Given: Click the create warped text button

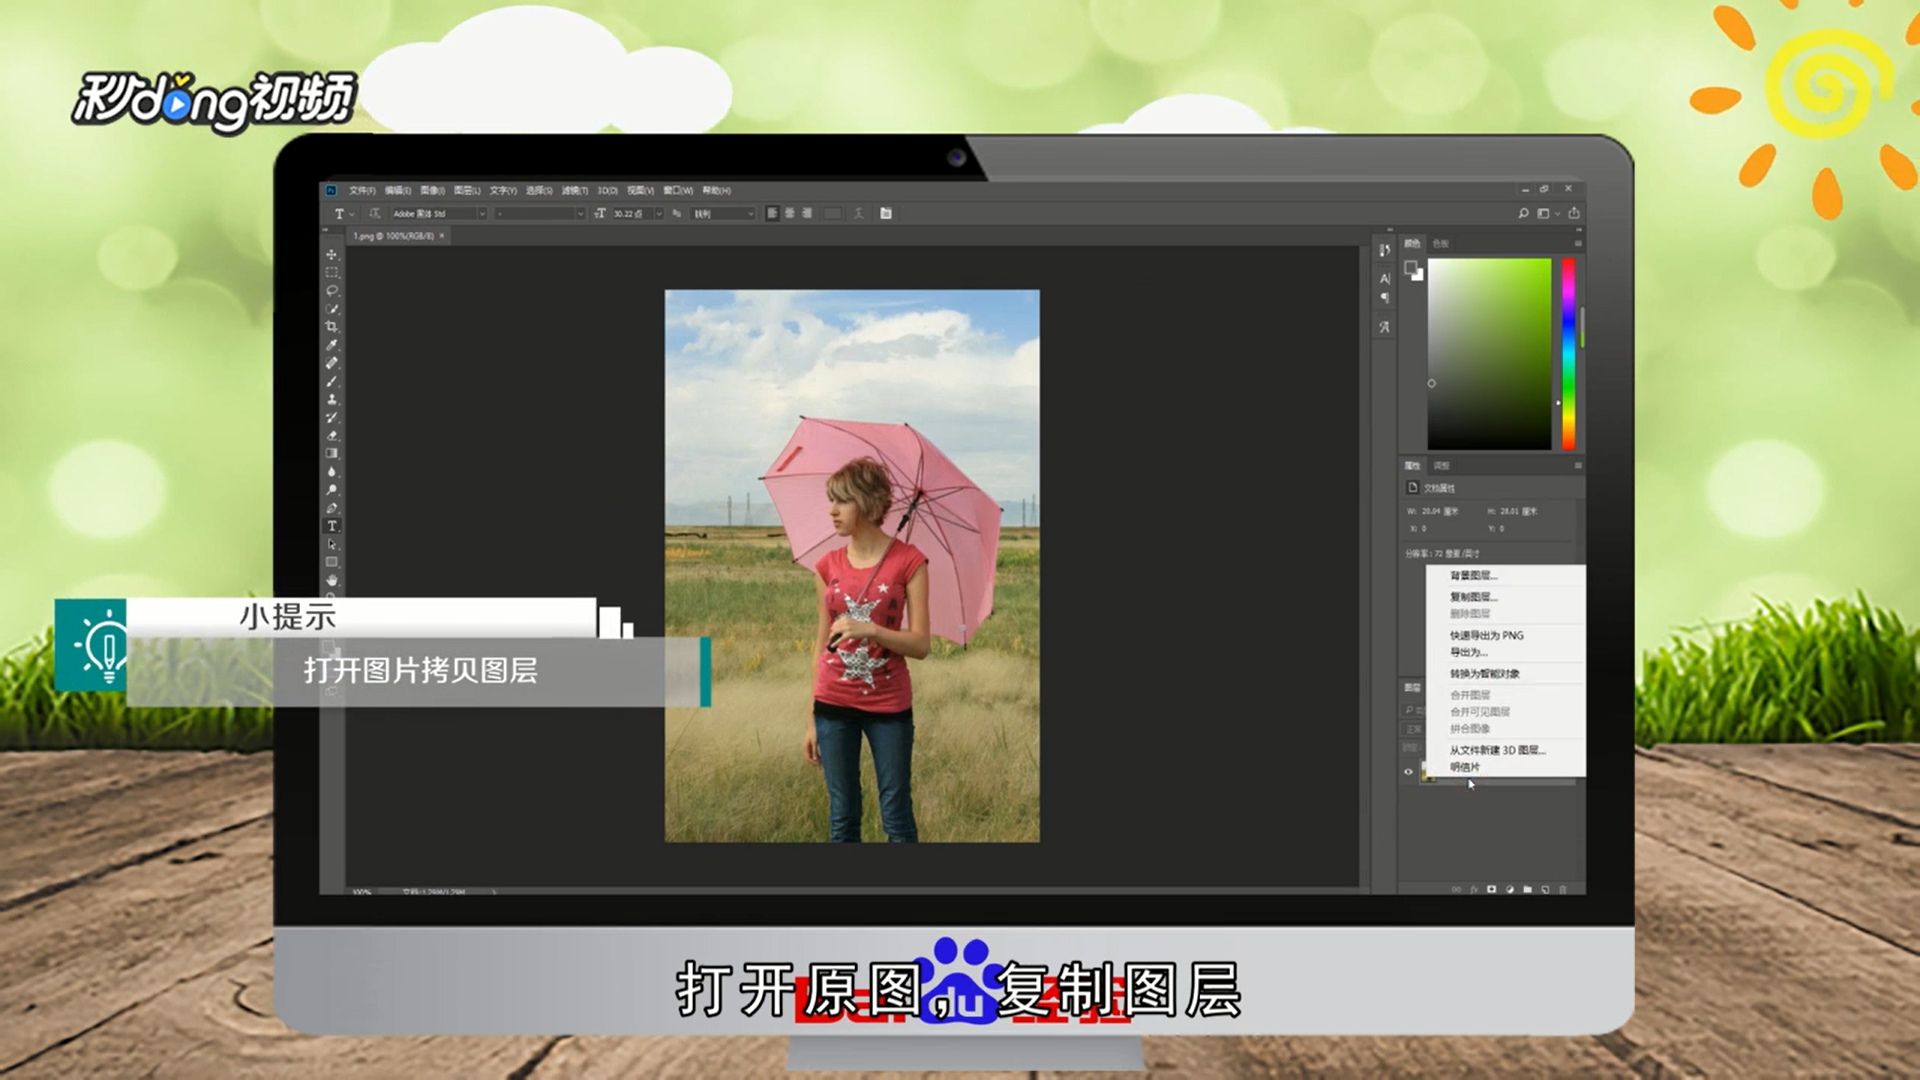Looking at the screenshot, I should [858, 213].
